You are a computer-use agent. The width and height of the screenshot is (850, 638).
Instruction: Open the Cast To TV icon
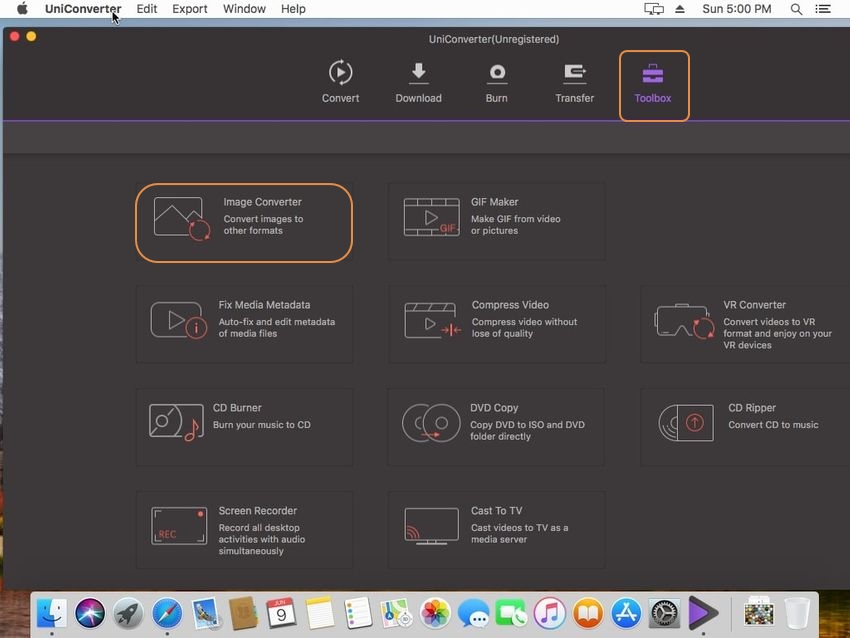pos(431,526)
